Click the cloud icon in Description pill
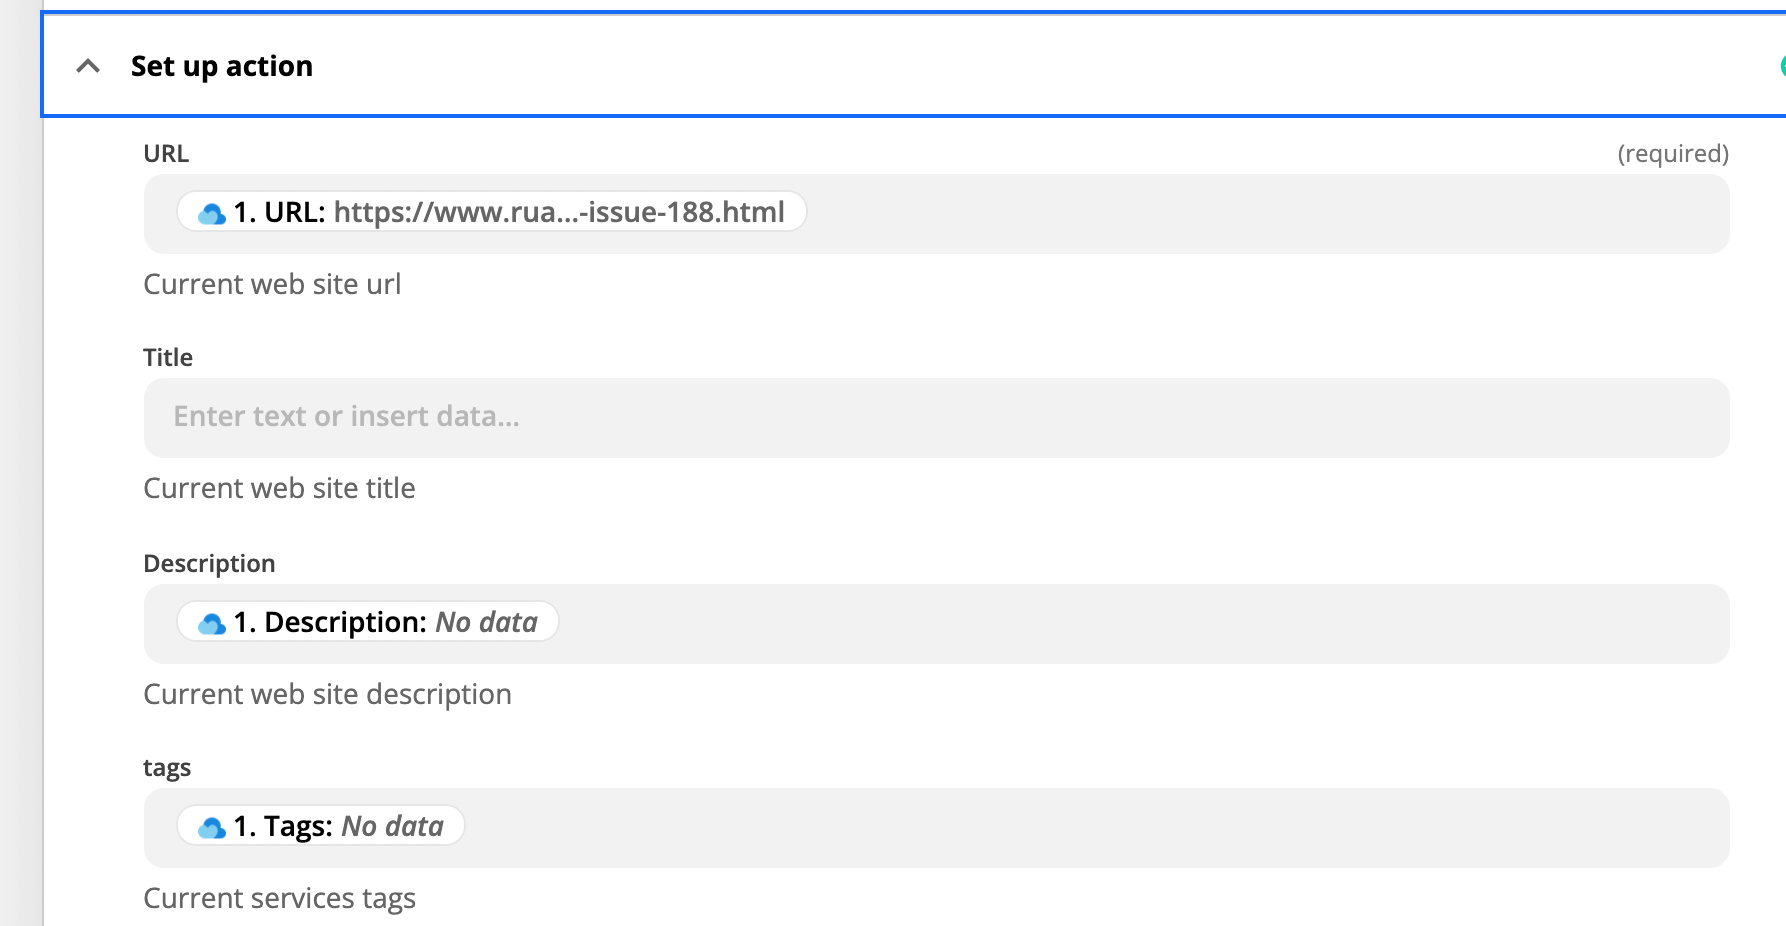The width and height of the screenshot is (1786, 926). [211, 623]
